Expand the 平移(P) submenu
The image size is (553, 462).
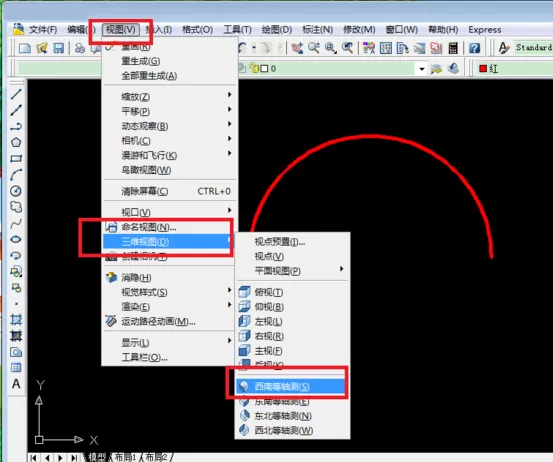coord(170,111)
